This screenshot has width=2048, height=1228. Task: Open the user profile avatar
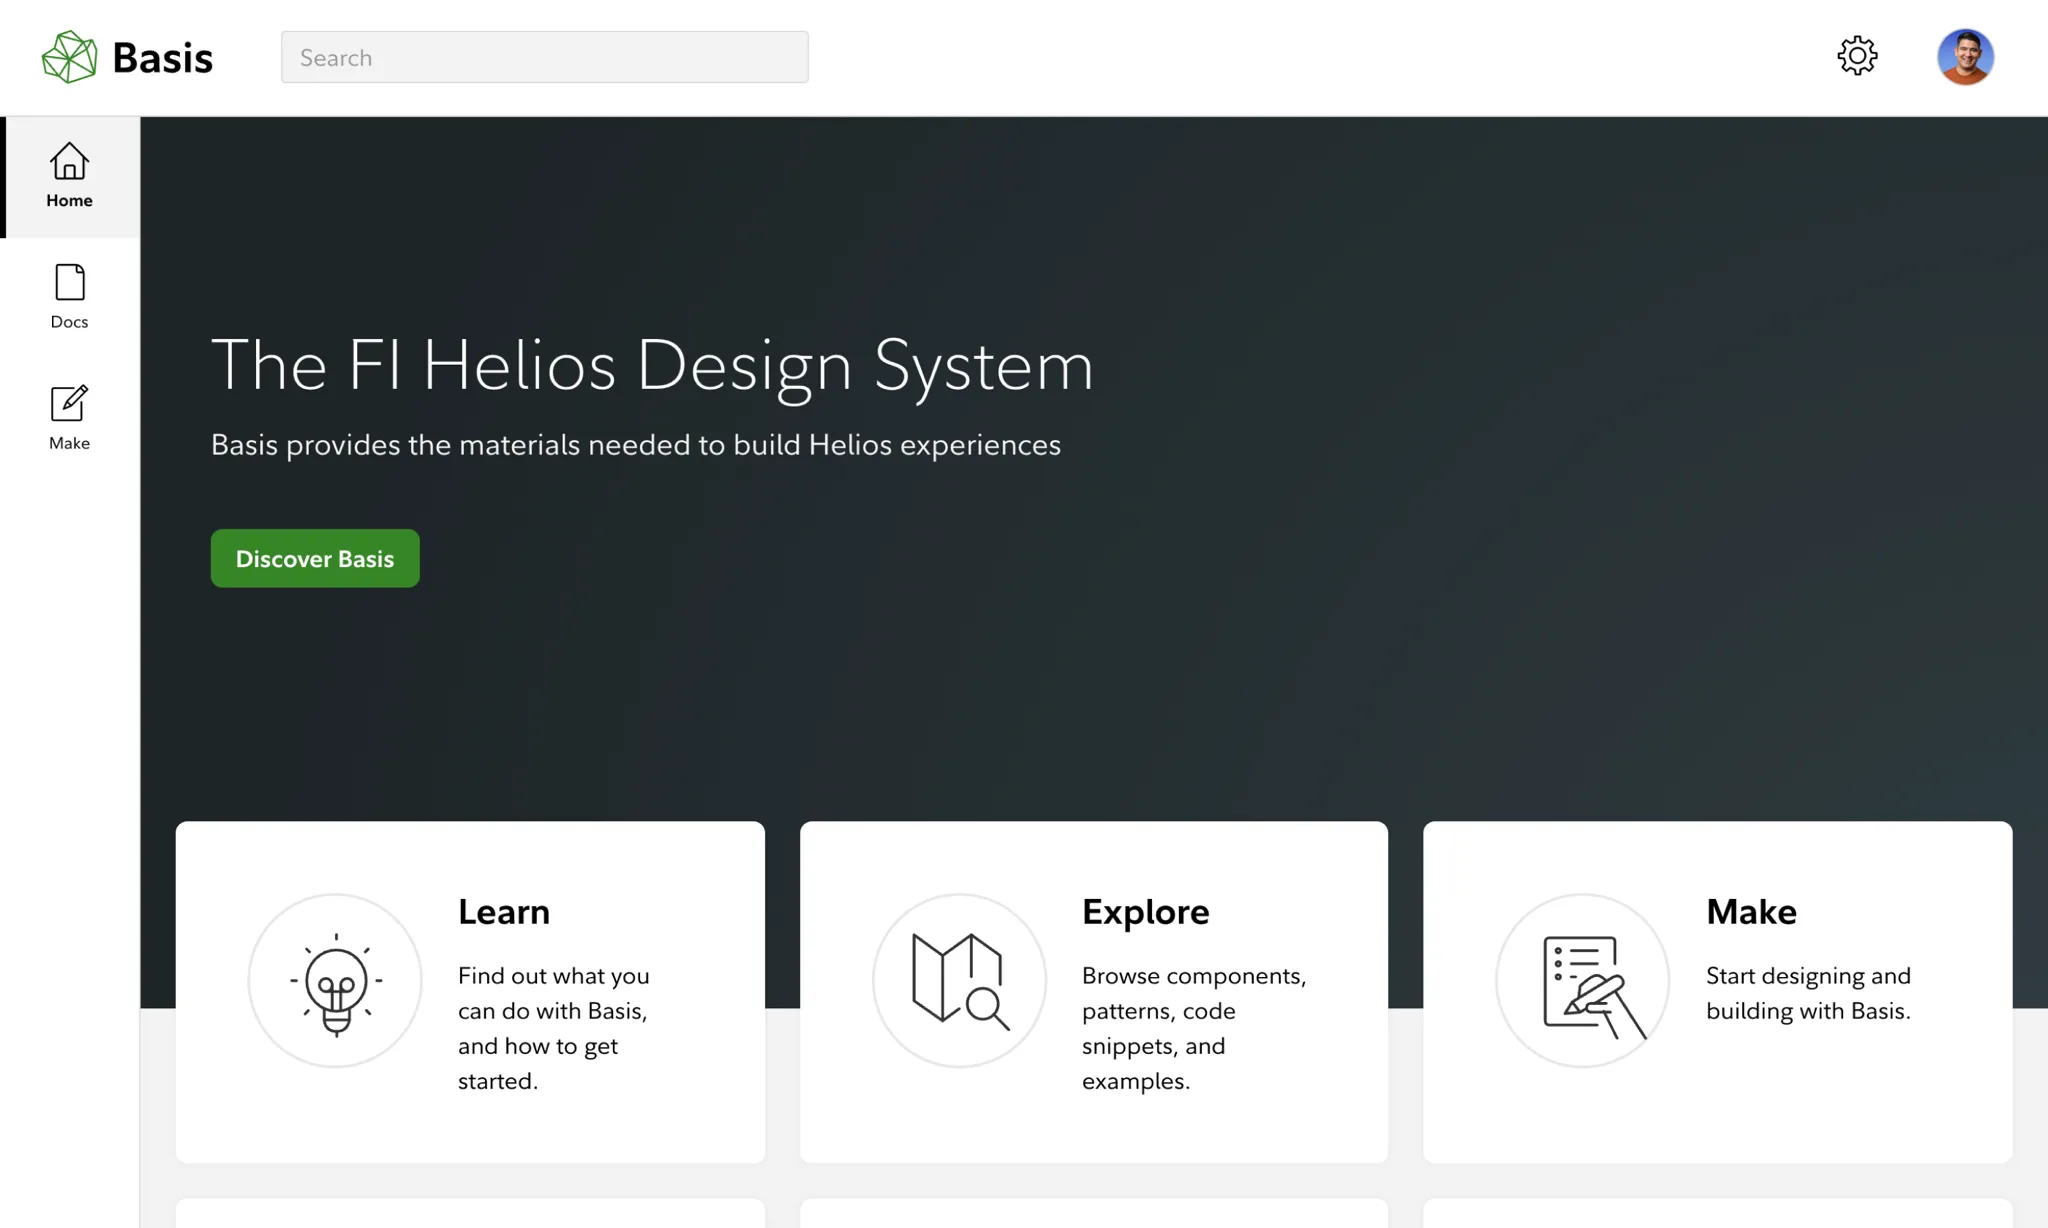[1965, 56]
